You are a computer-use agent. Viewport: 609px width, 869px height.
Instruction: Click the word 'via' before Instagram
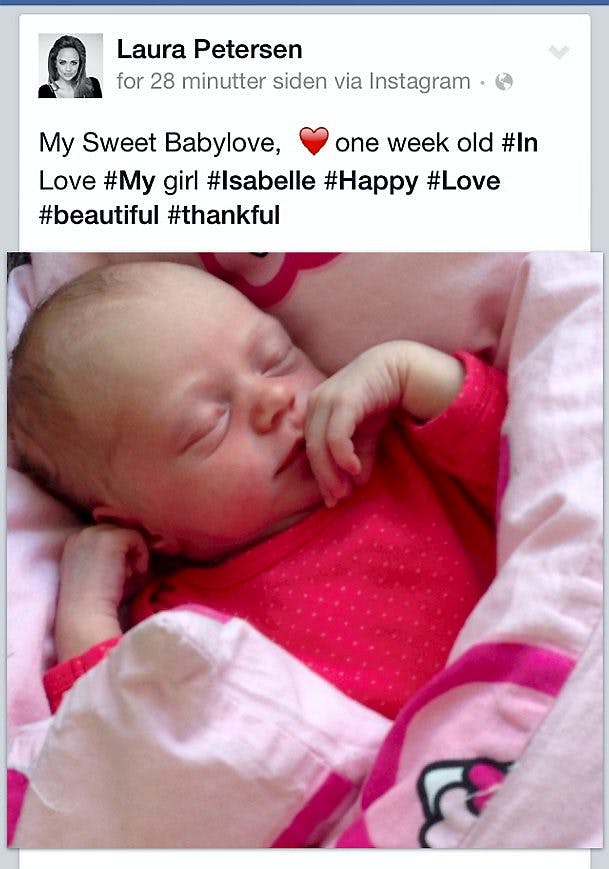click(349, 81)
